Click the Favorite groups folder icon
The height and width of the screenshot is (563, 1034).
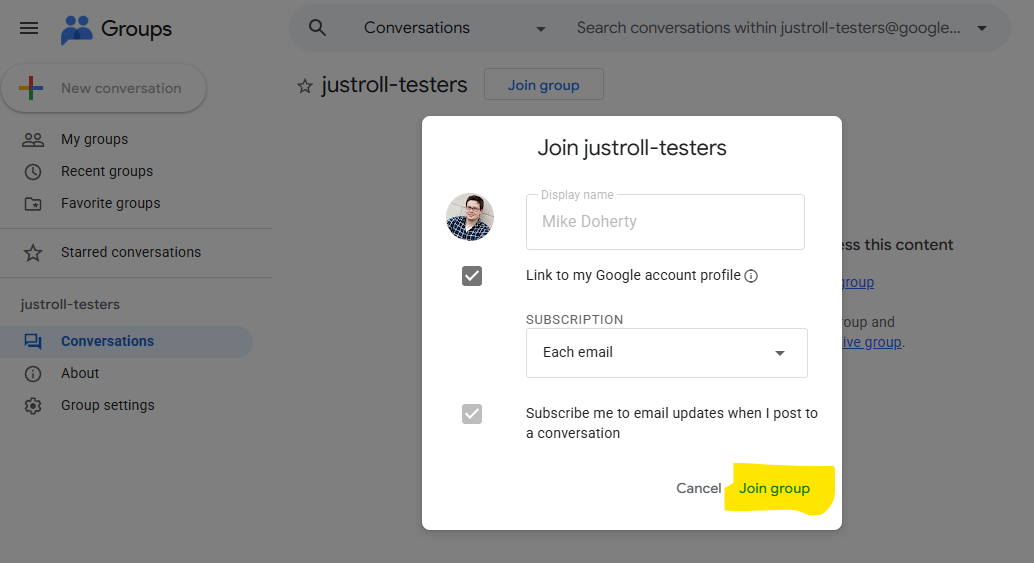pos(33,204)
